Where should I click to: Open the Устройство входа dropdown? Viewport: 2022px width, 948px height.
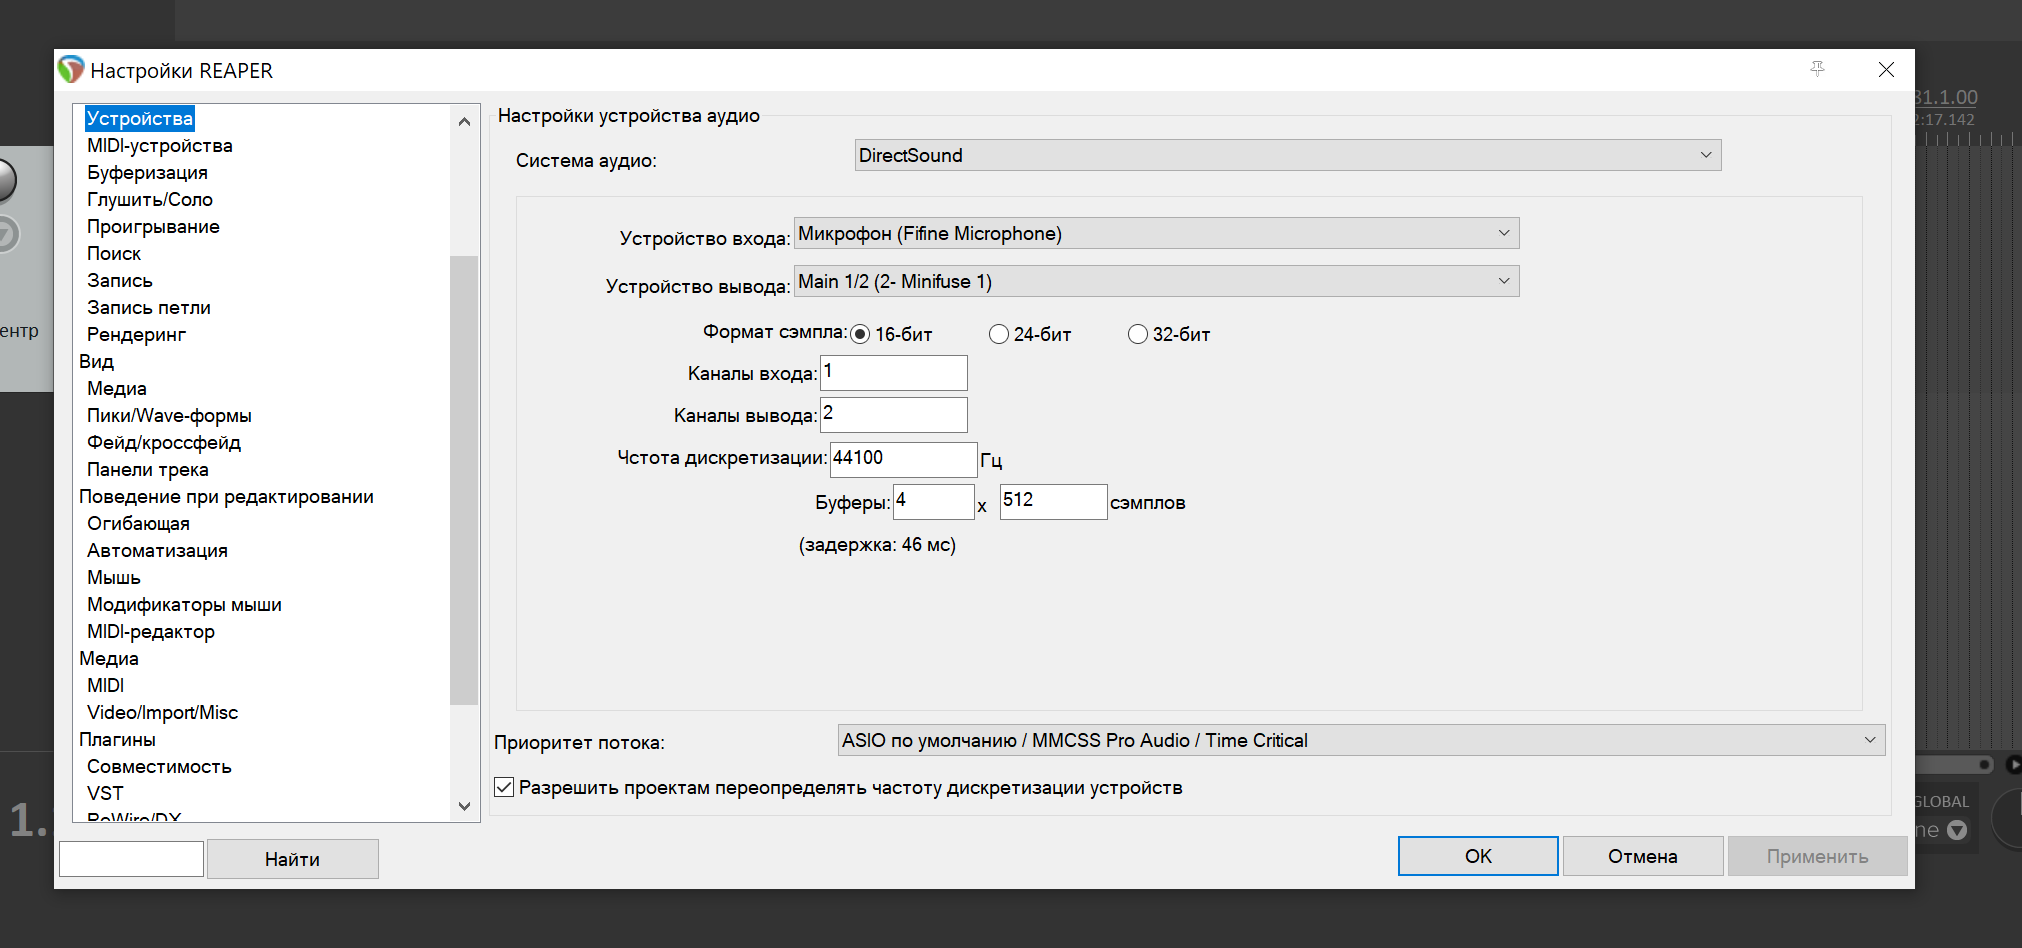click(x=1157, y=233)
